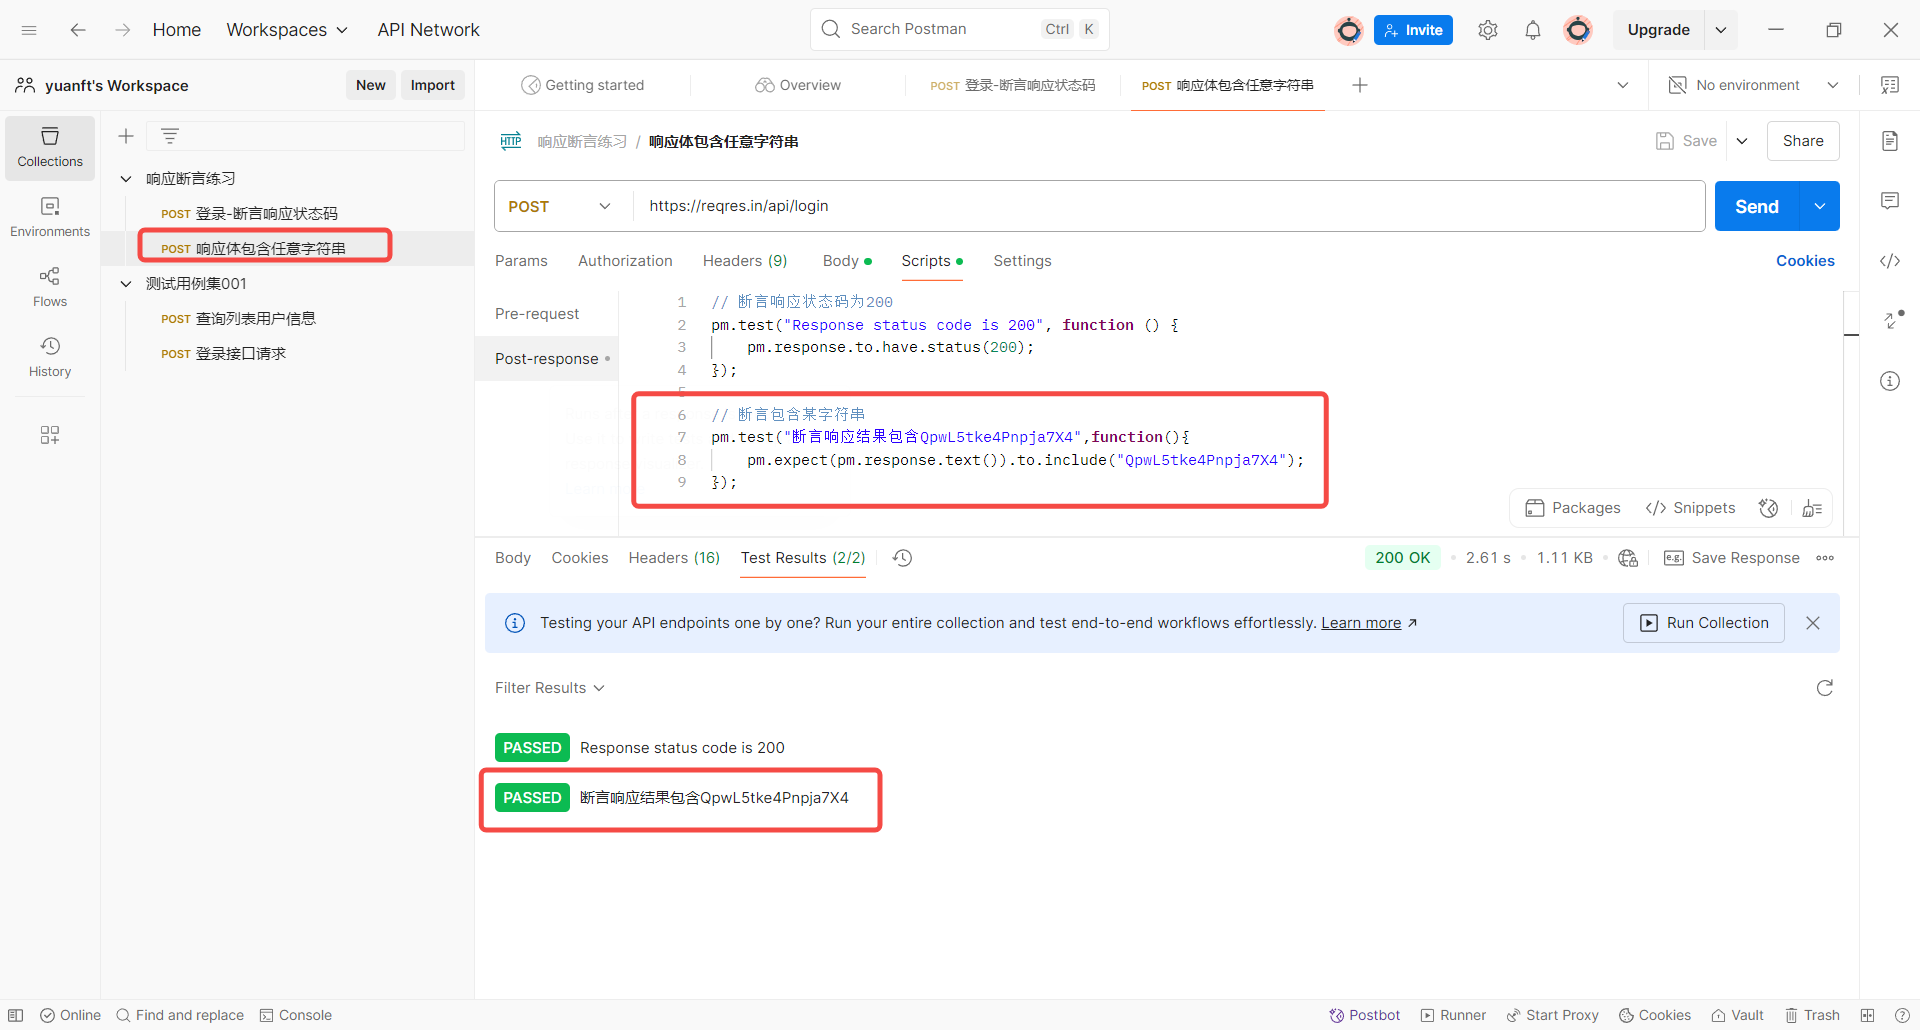The width and height of the screenshot is (1920, 1030).
Task: Open the collections filter icon
Action: (x=170, y=136)
